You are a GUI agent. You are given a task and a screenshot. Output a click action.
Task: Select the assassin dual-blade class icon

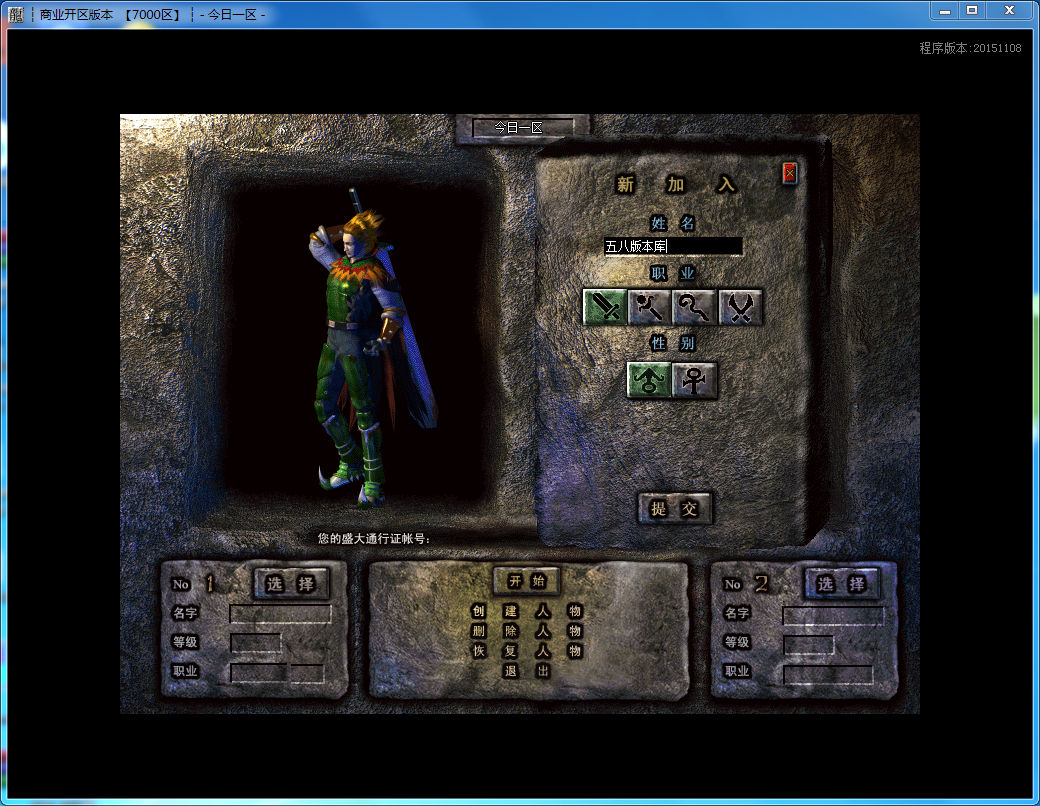pos(740,306)
